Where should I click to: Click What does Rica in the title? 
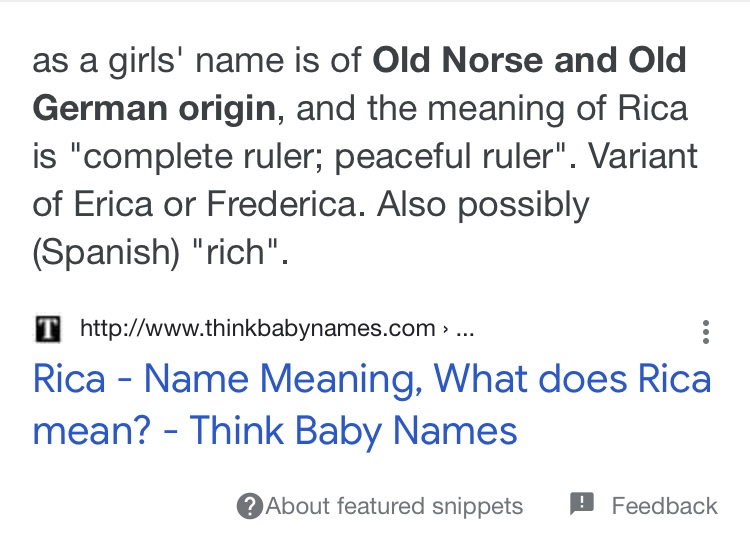[572, 379]
